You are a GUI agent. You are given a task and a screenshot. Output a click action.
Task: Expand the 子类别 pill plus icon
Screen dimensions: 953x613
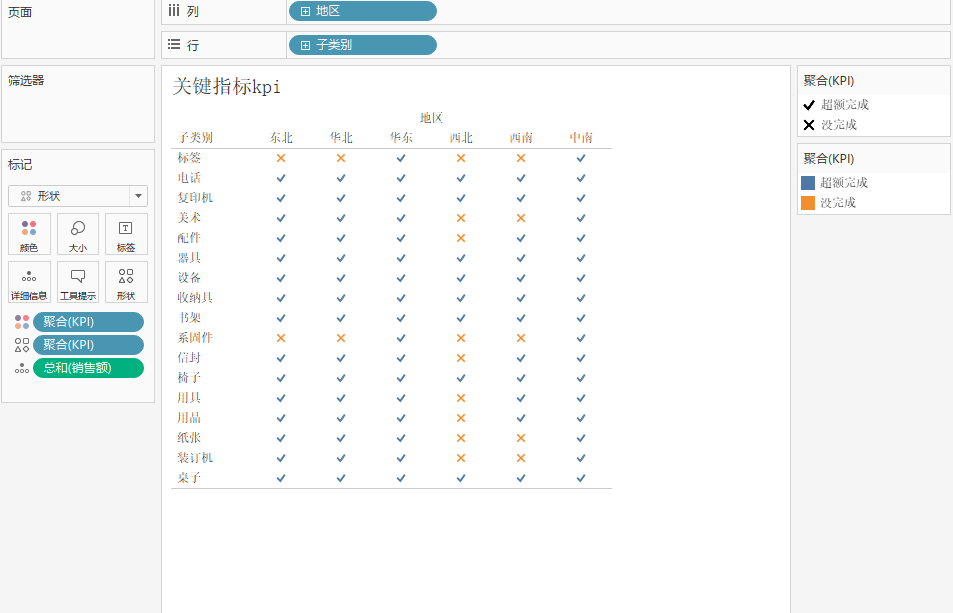pos(305,45)
